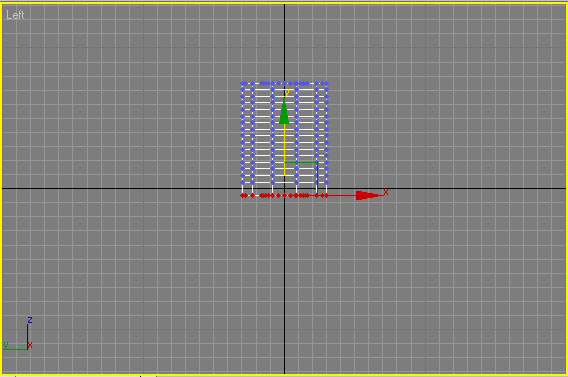Select the top-right corner blue vertex of mesh
The image size is (568, 377).
327,84
